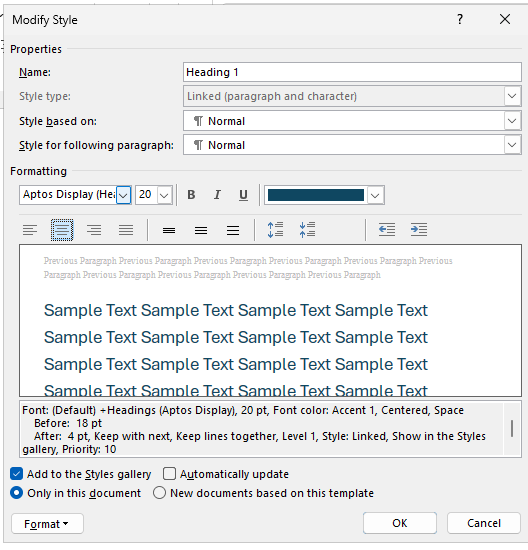Align text right
528x550 pixels.
pos(94,230)
